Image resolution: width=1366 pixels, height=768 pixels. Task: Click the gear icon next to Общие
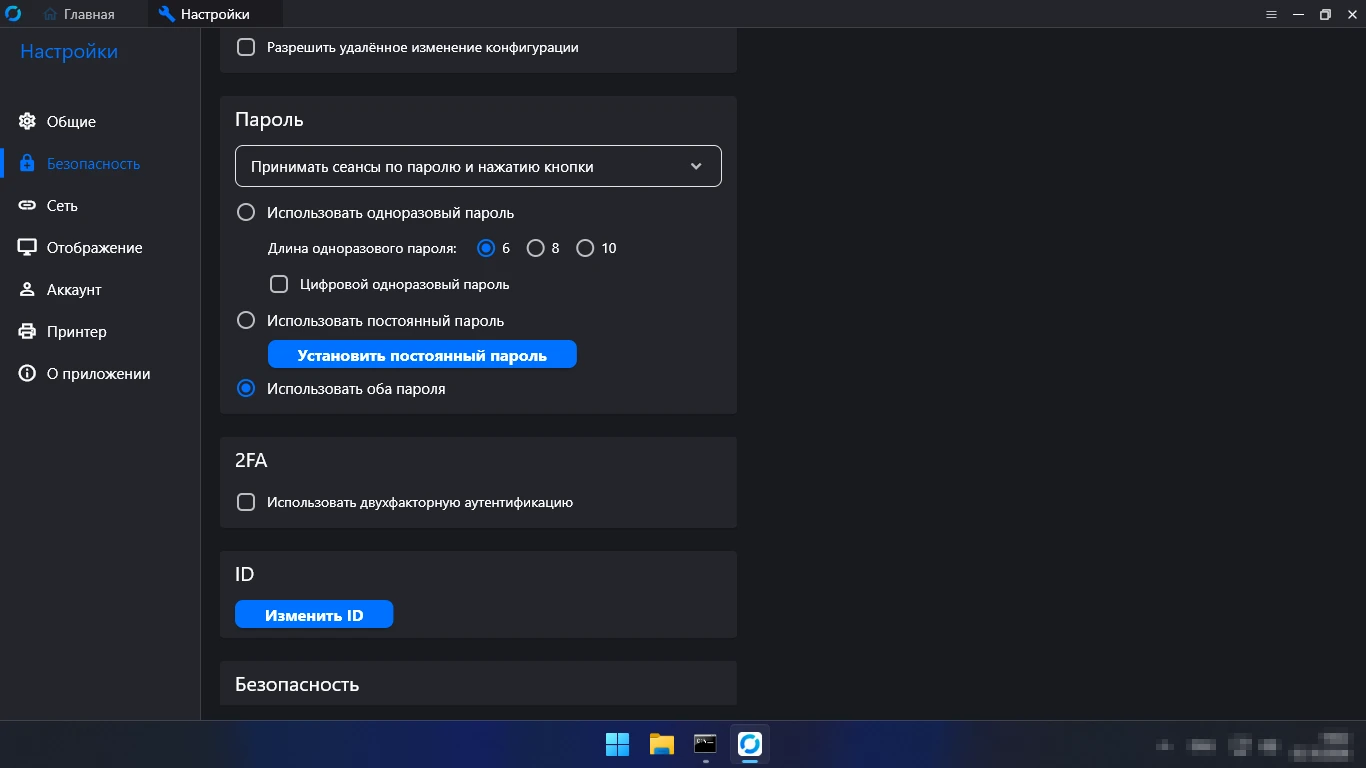pyautogui.click(x=28, y=122)
